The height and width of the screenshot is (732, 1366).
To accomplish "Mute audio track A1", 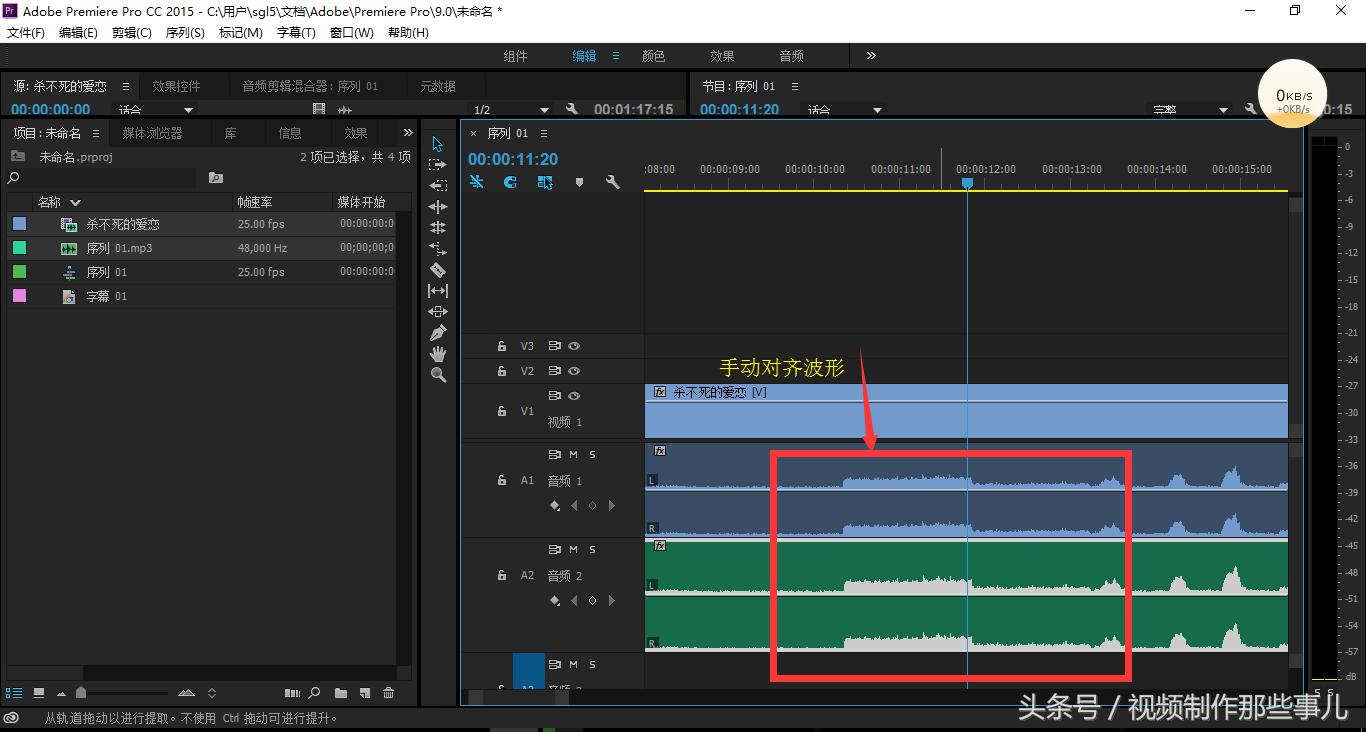I will pos(574,455).
